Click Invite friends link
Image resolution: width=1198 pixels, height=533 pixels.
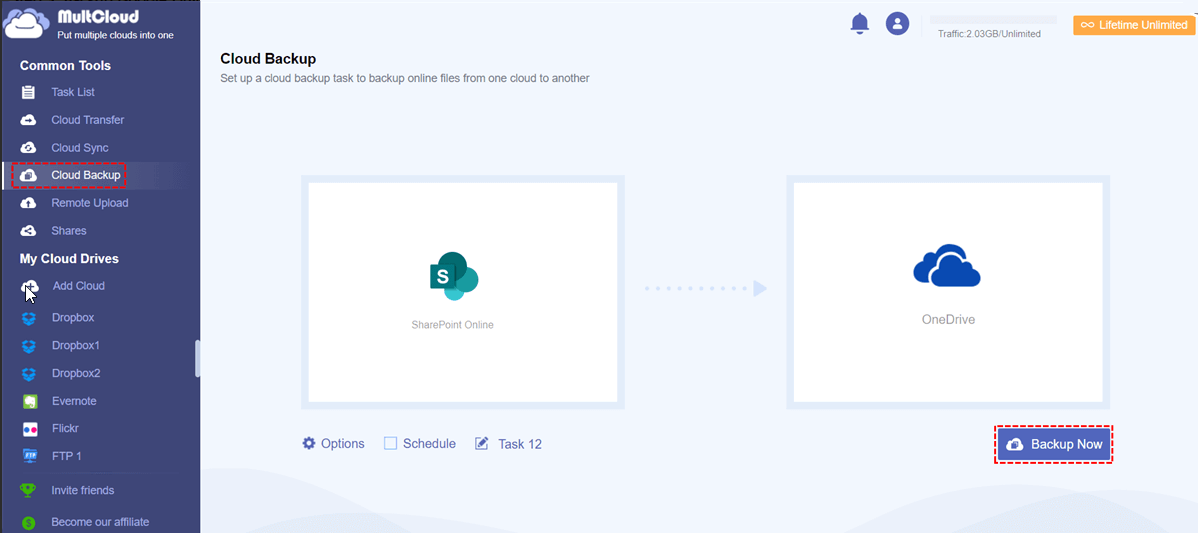point(83,490)
